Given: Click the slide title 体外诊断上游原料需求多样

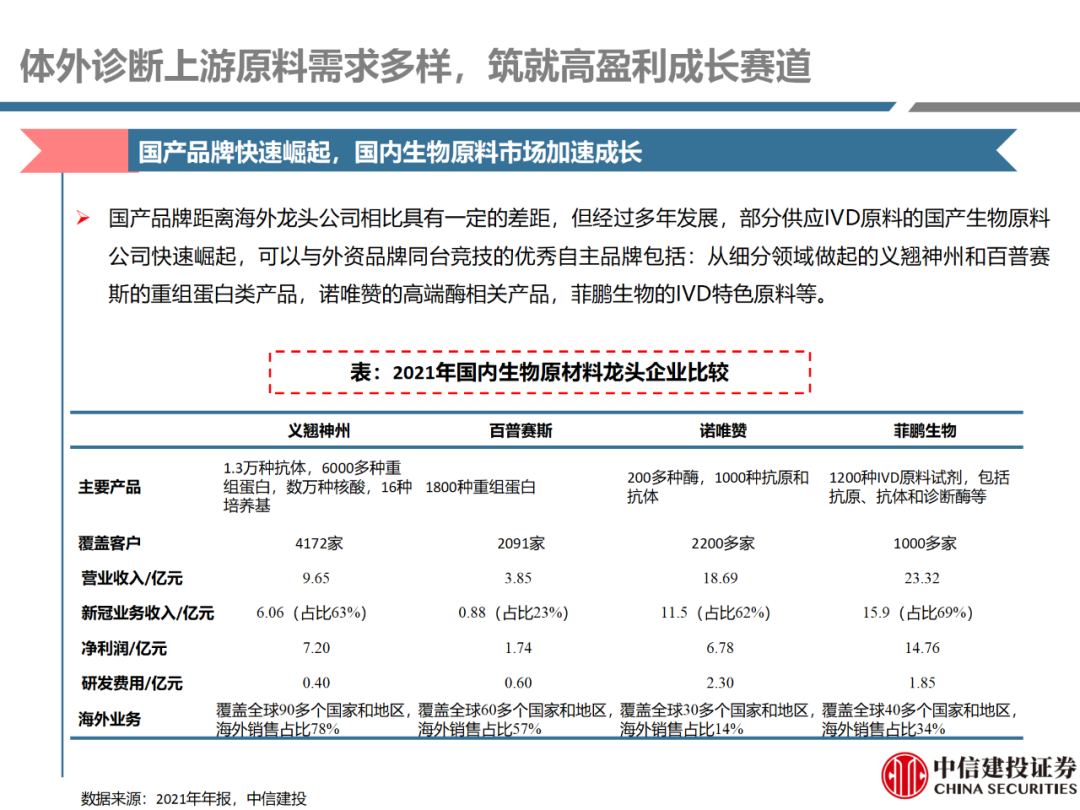Looking at the screenshot, I should tap(415, 66).
